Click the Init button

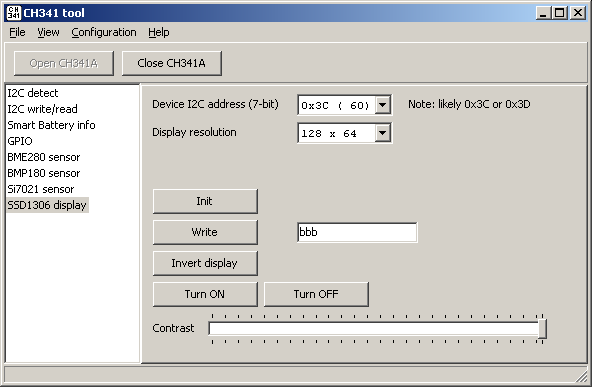tap(205, 201)
